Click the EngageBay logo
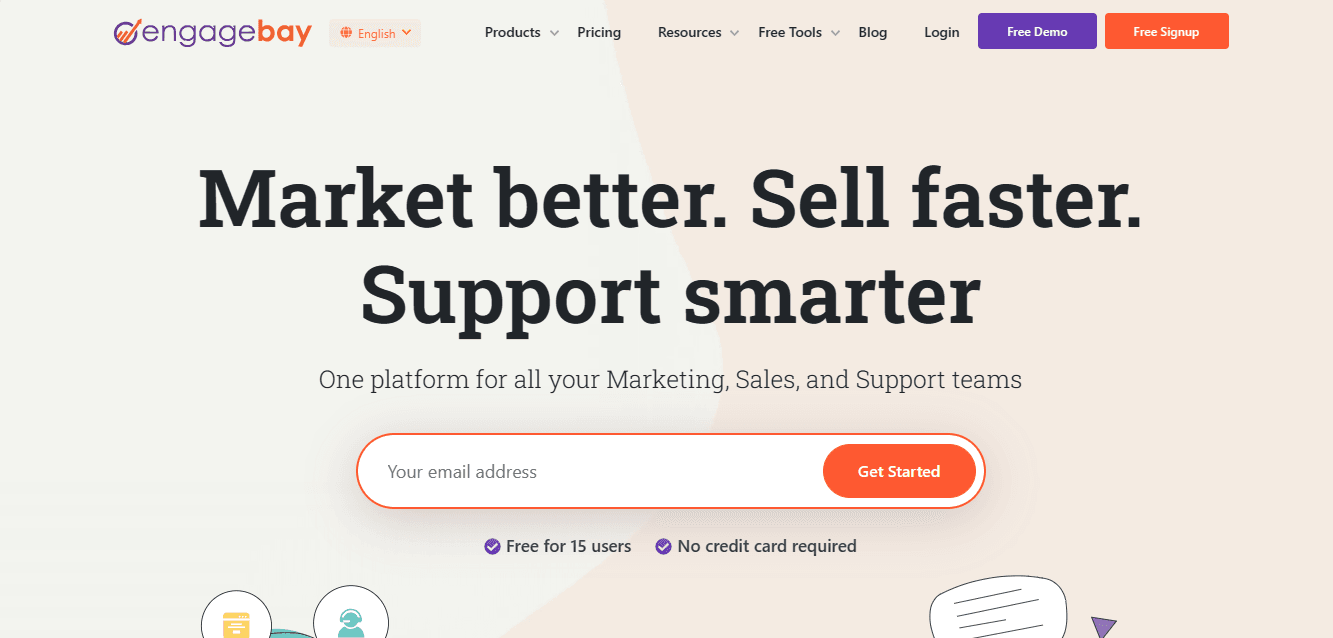The image size is (1333, 638). [x=212, y=32]
